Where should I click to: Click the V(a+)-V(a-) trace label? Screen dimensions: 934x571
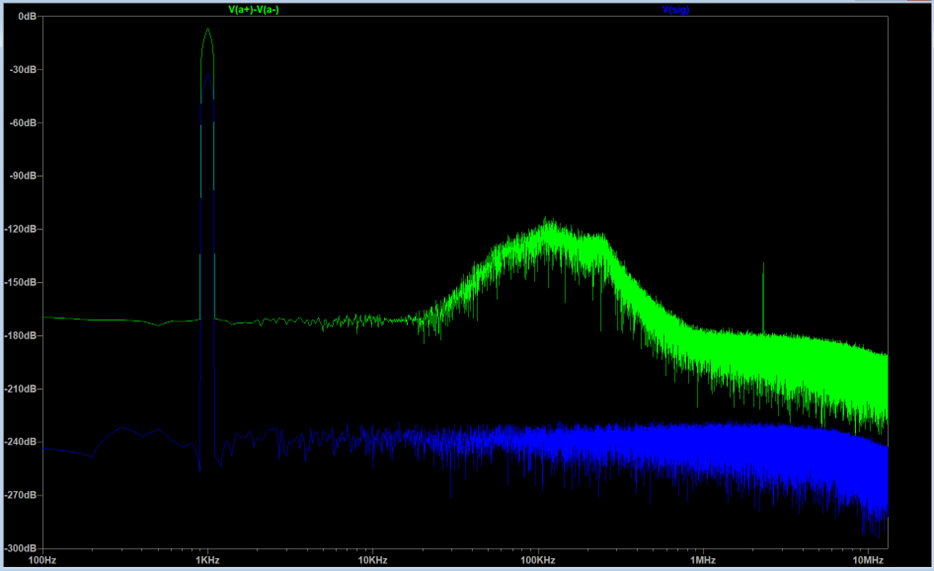pos(254,10)
